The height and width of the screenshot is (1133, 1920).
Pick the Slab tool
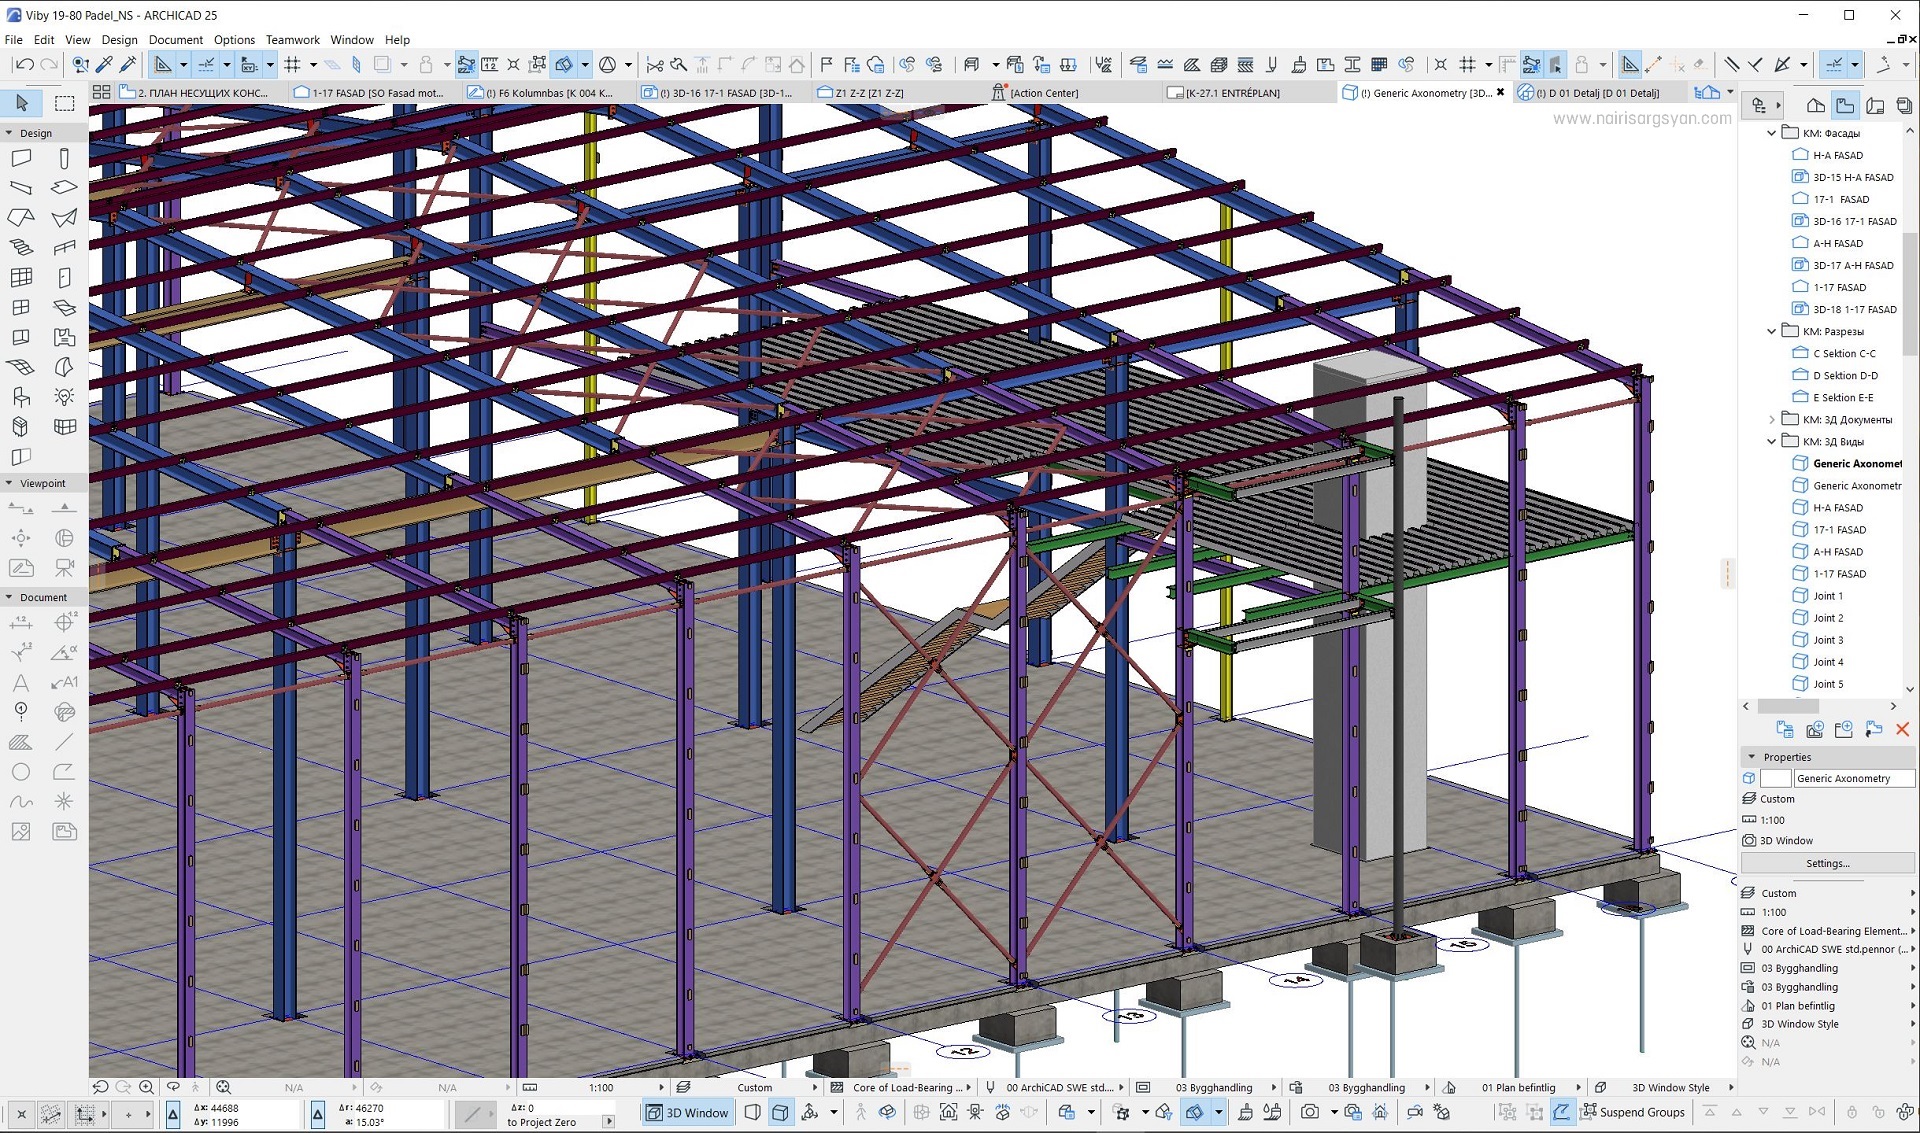tap(64, 188)
